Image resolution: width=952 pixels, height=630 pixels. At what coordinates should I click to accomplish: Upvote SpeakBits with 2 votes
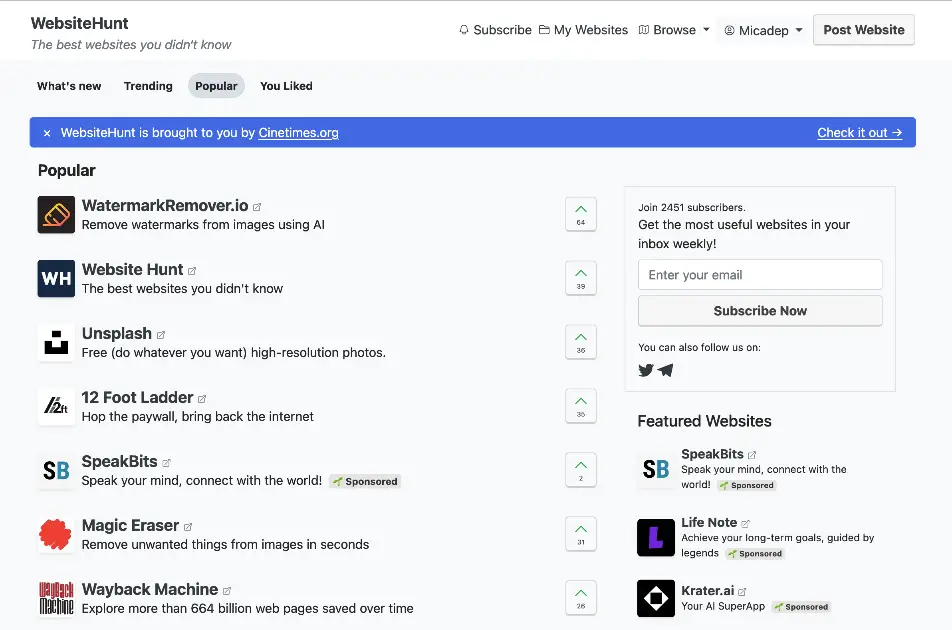(x=581, y=470)
